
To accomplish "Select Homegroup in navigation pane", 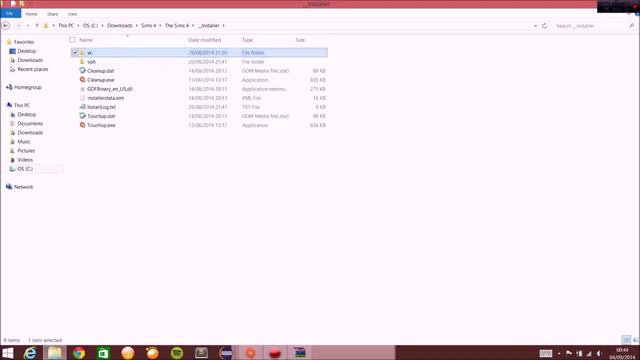I will pyautogui.click(x=28, y=87).
